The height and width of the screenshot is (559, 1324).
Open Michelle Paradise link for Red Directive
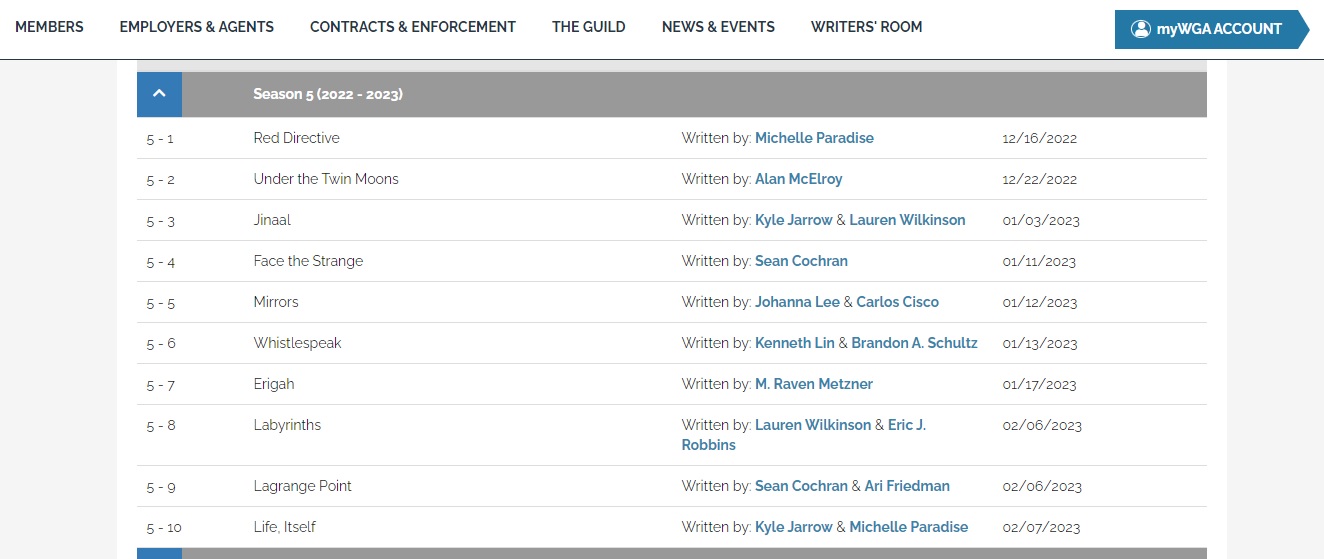tap(814, 138)
